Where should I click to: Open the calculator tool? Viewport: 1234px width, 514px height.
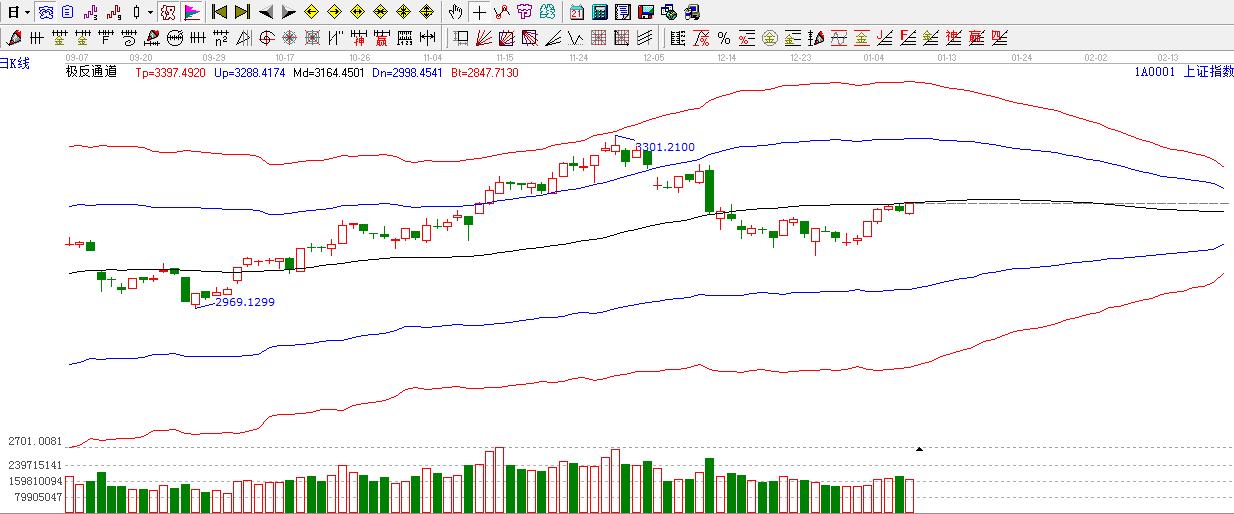pos(599,12)
